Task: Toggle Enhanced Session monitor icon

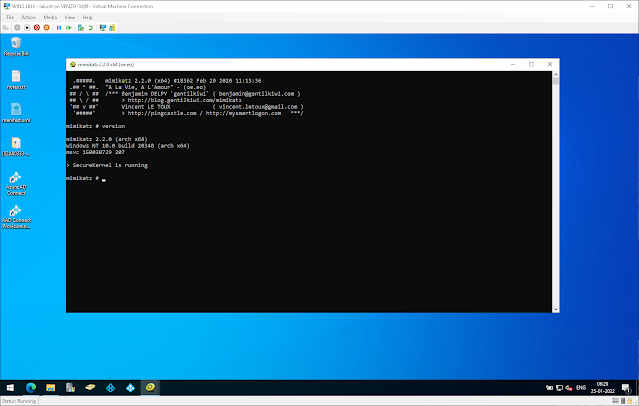Action: point(103,28)
